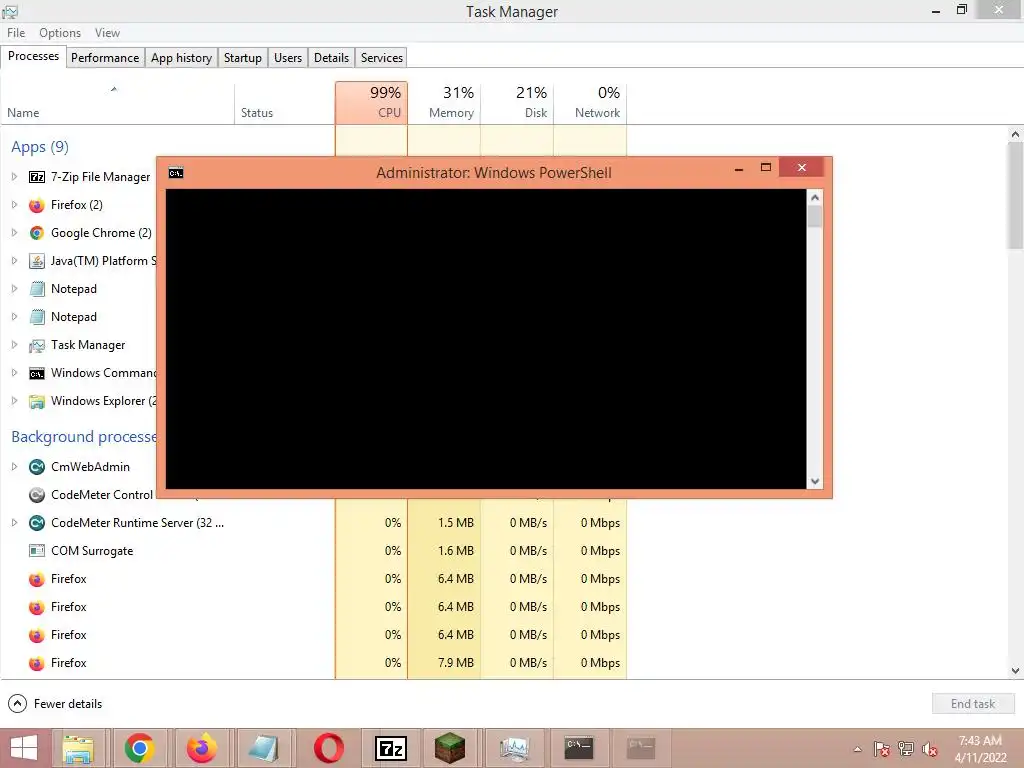Expand the Java(TM) Platform row
This screenshot has height=768, width=1024.
click(x=14, y=261)
